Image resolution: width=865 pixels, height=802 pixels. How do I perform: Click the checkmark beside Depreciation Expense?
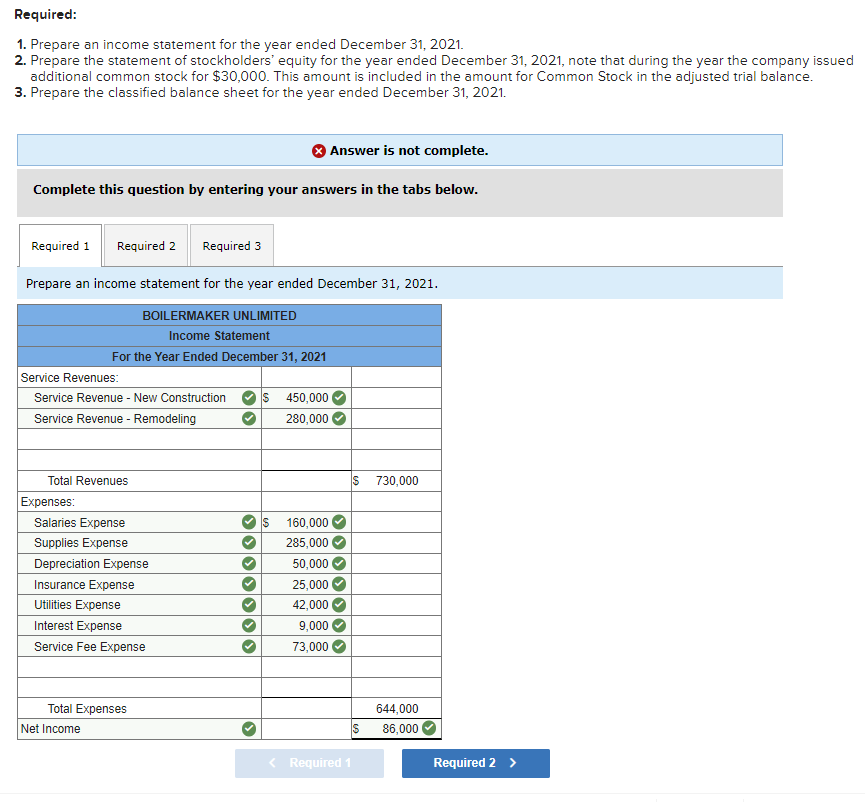(248, 563)
